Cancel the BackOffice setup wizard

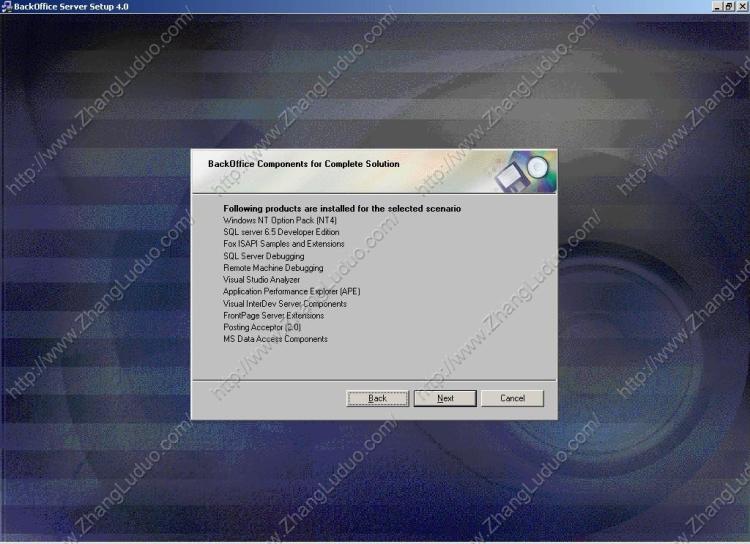pos(512,398)
